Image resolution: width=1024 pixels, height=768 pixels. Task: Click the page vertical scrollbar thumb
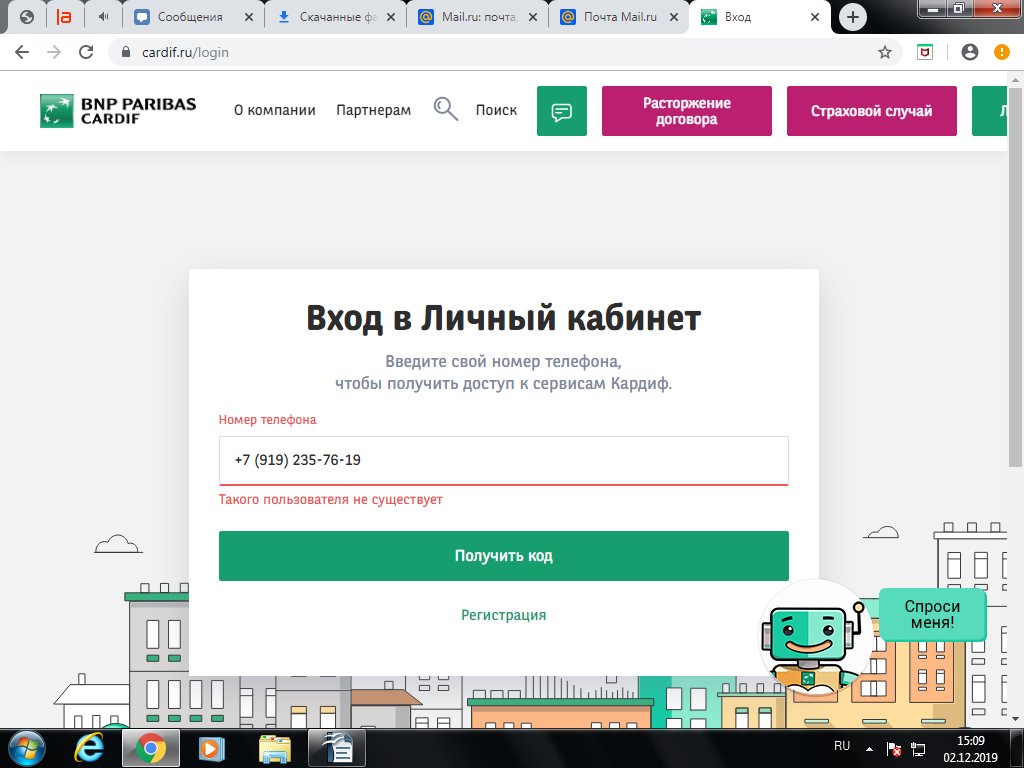pyautogui.click(x=1016, y=276)
